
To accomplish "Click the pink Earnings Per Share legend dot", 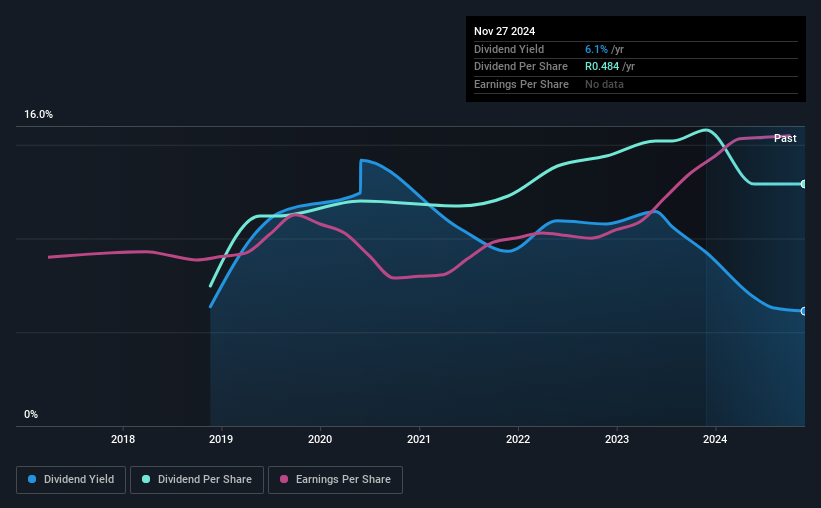I will [x=284, y=479].
